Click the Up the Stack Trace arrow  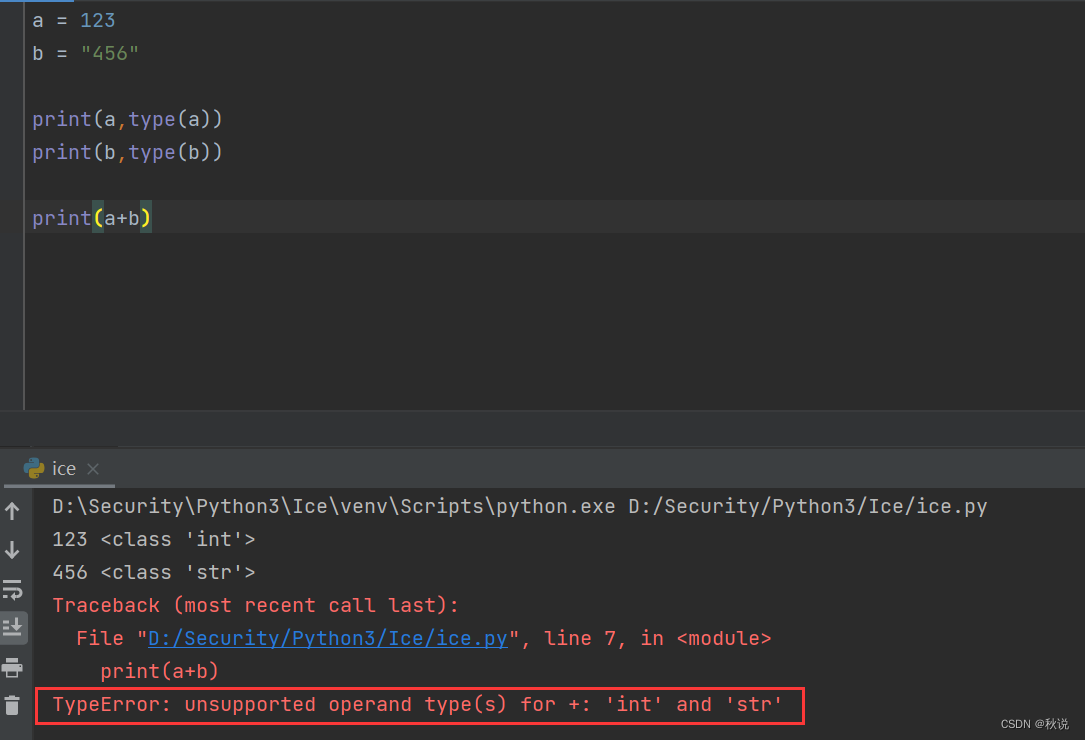[x=12, y=511]
